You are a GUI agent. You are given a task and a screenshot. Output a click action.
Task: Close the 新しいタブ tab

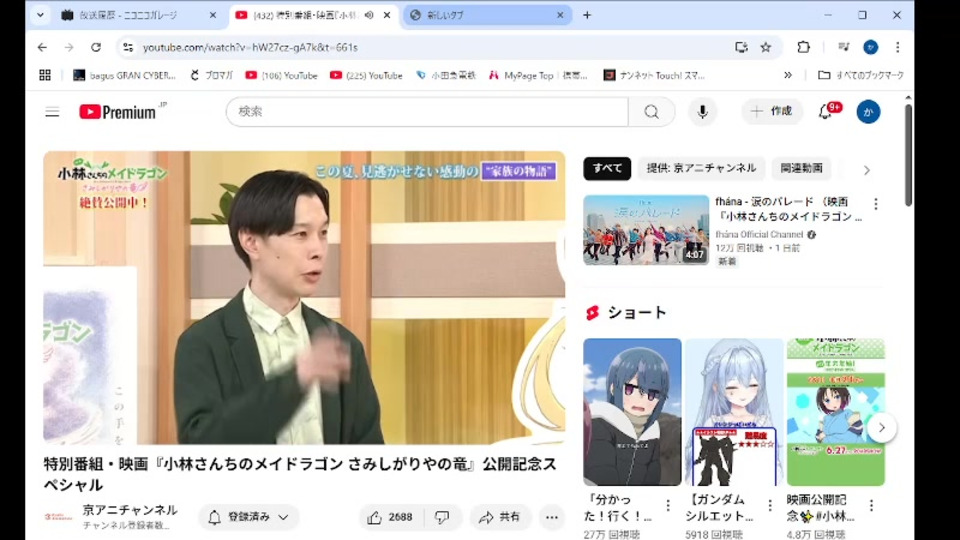pyautogui.click(x=560, y=15)
